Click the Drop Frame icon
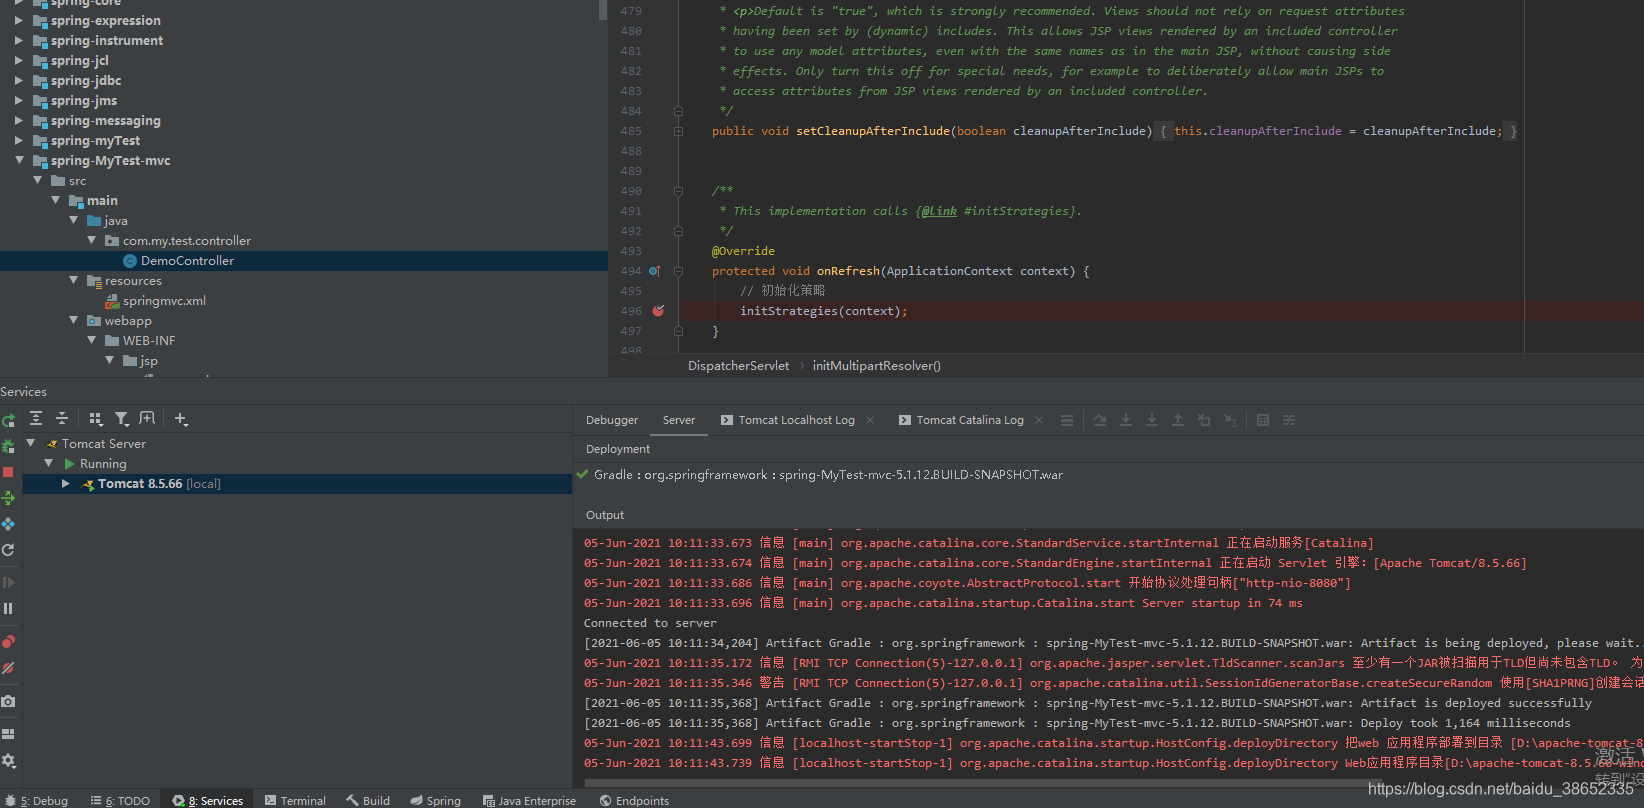1644x808 pixels. [x=1204, y=420]
